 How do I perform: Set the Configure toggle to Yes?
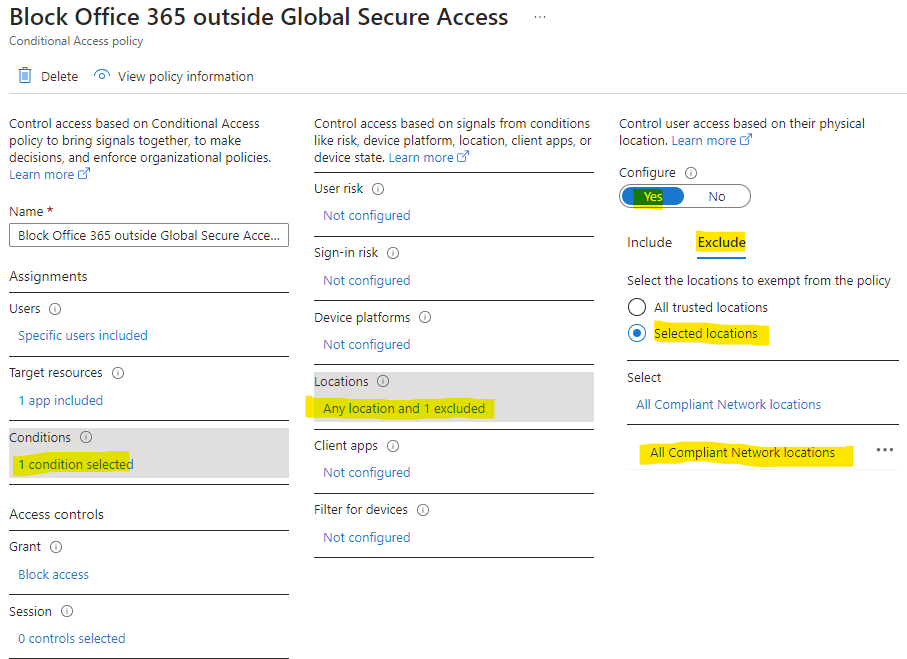pos(652,197)
